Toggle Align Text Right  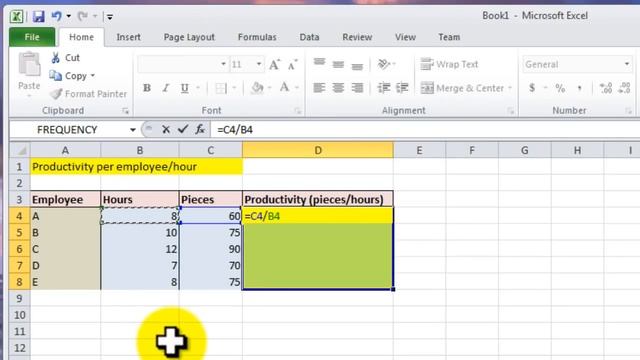point(357,88)
